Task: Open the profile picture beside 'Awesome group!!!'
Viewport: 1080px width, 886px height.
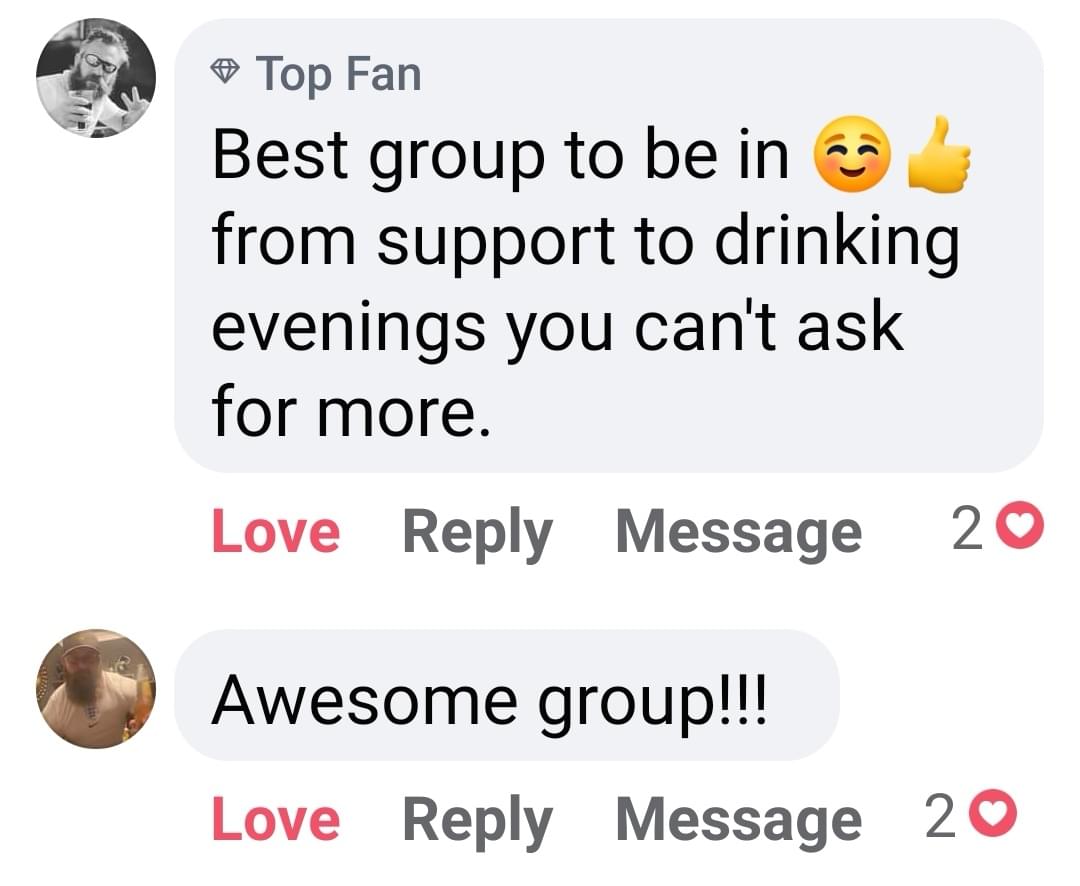Action: (96, 689)
